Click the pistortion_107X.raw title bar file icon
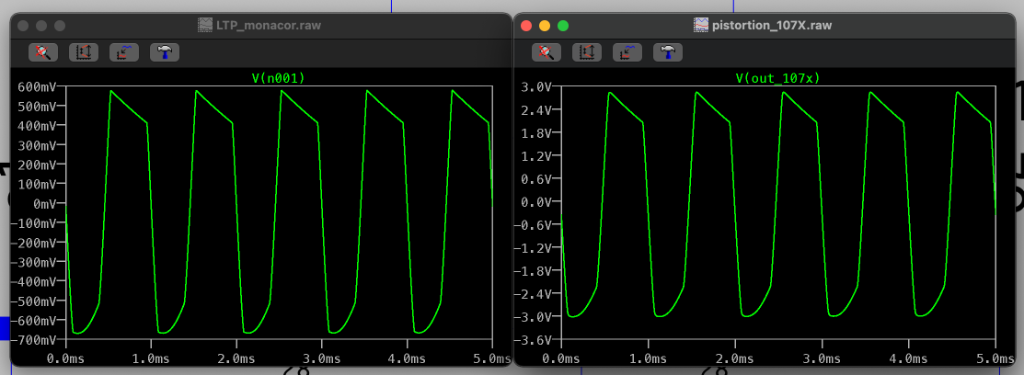The height and width of the screenshot is (375, 1024). (x=700, y=25)
